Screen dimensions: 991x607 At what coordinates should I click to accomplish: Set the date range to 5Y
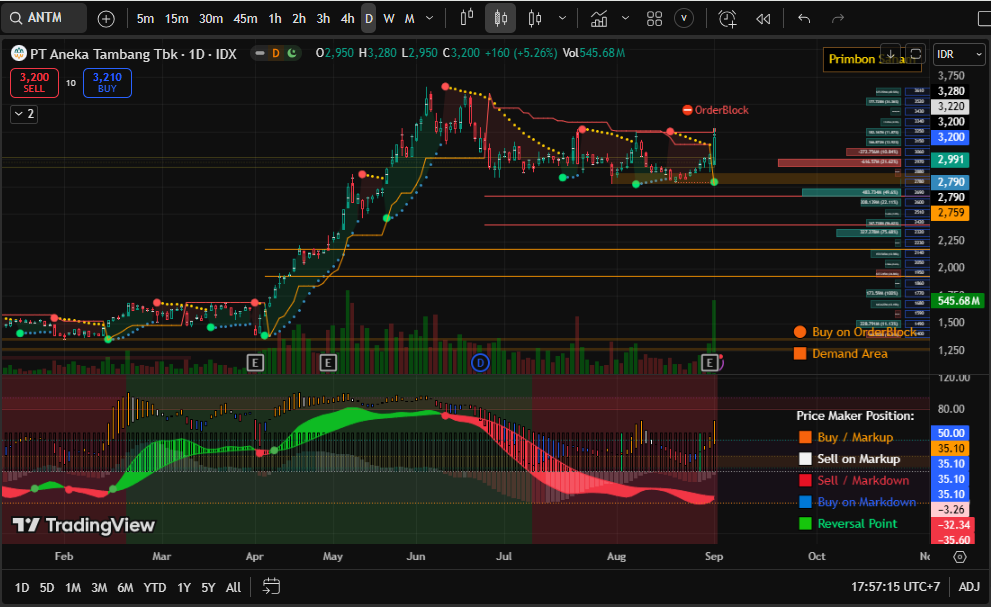208,587
